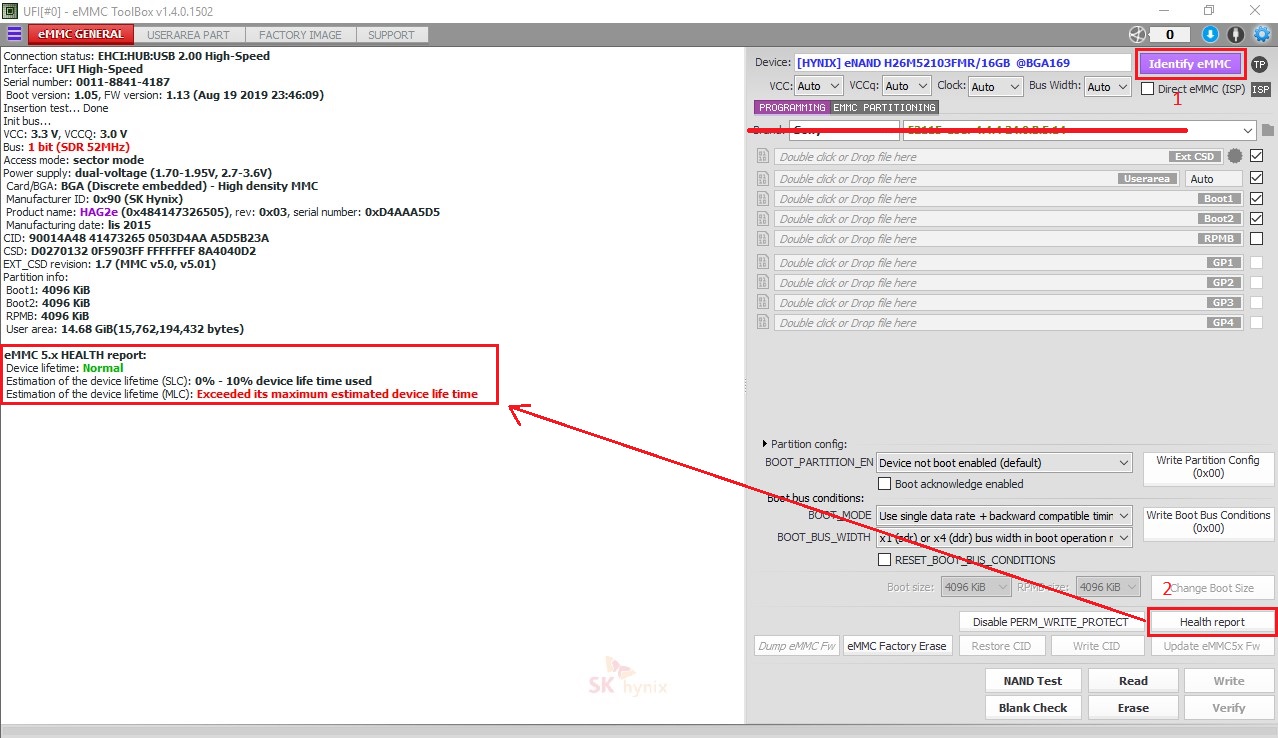Open settings via the blue gear icon
Viewport: 1278px width, 738px height.
pyautogui.click(x=1261, y=35)
